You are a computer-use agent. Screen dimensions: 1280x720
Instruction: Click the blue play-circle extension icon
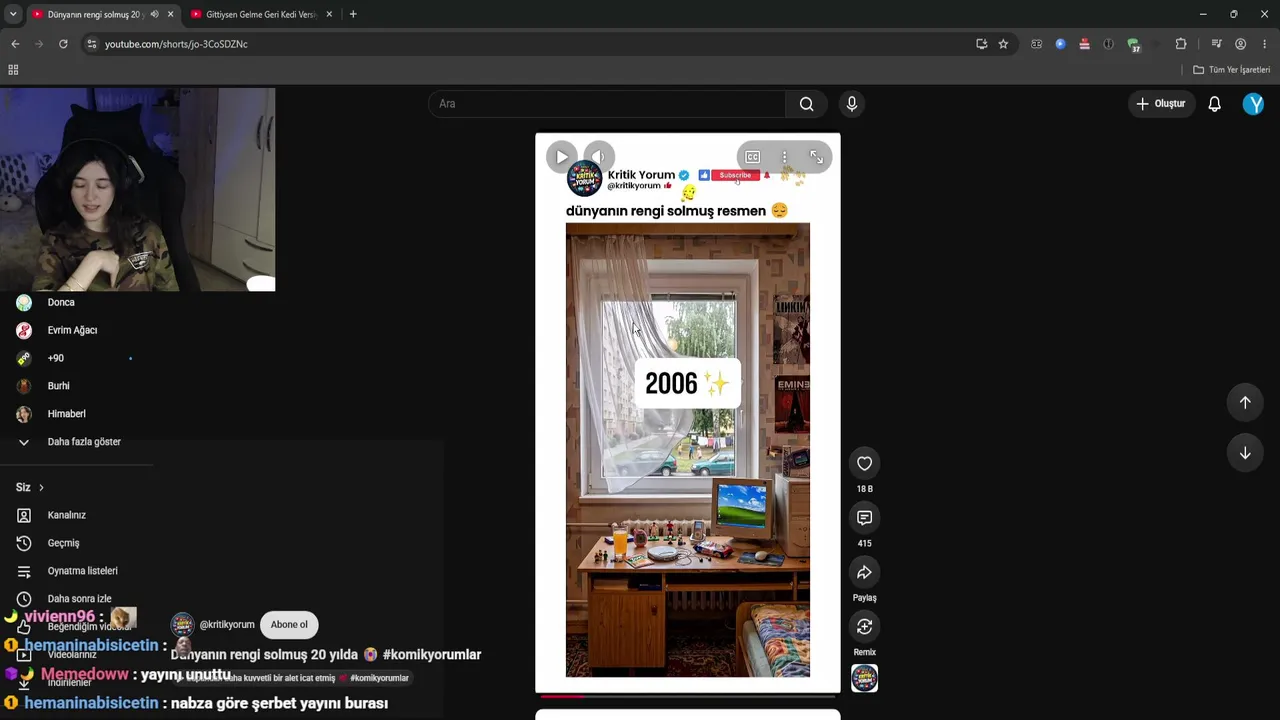pyautogui.click(x=1060, y=44)
